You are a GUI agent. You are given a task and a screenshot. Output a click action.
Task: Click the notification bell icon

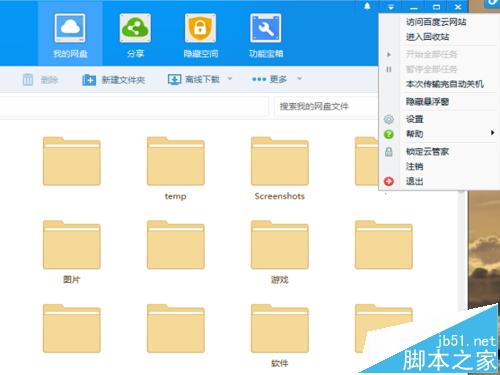(367, 6)
